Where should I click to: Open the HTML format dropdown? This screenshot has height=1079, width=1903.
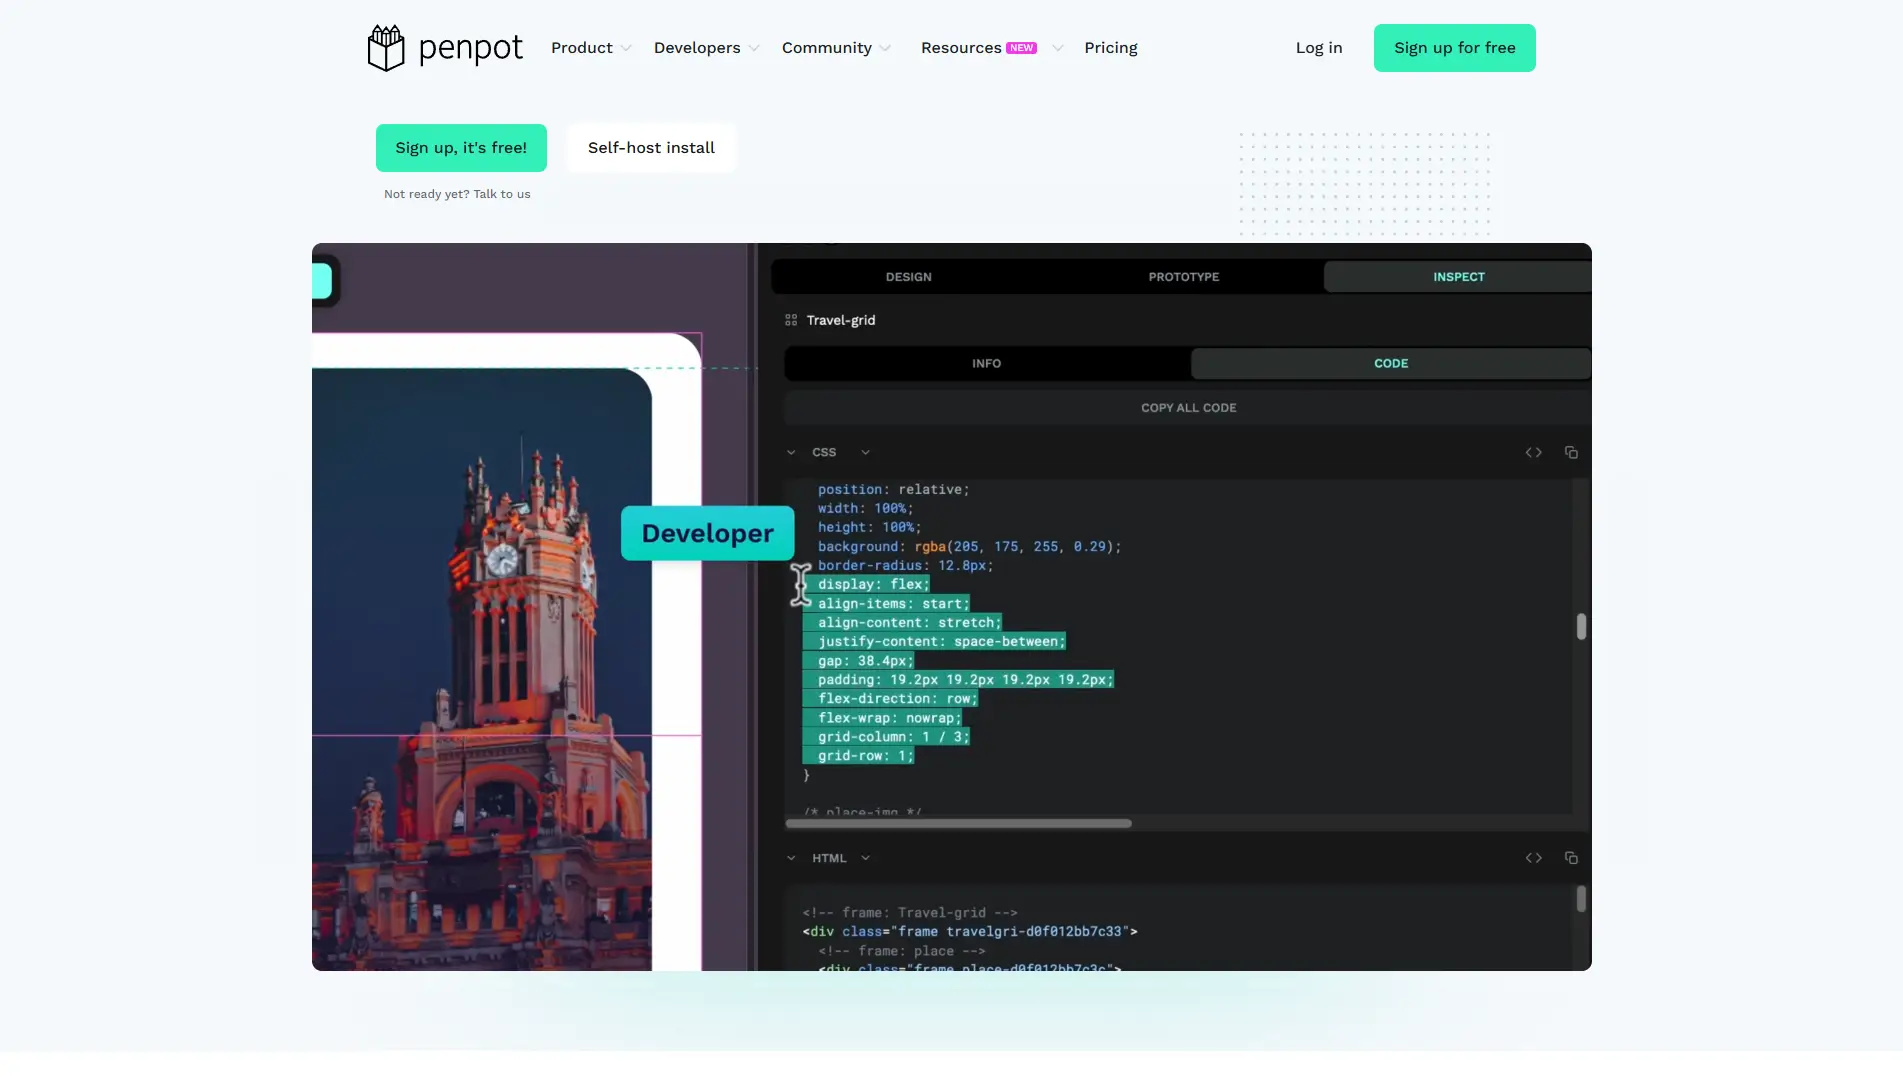[x=865, y=858]
